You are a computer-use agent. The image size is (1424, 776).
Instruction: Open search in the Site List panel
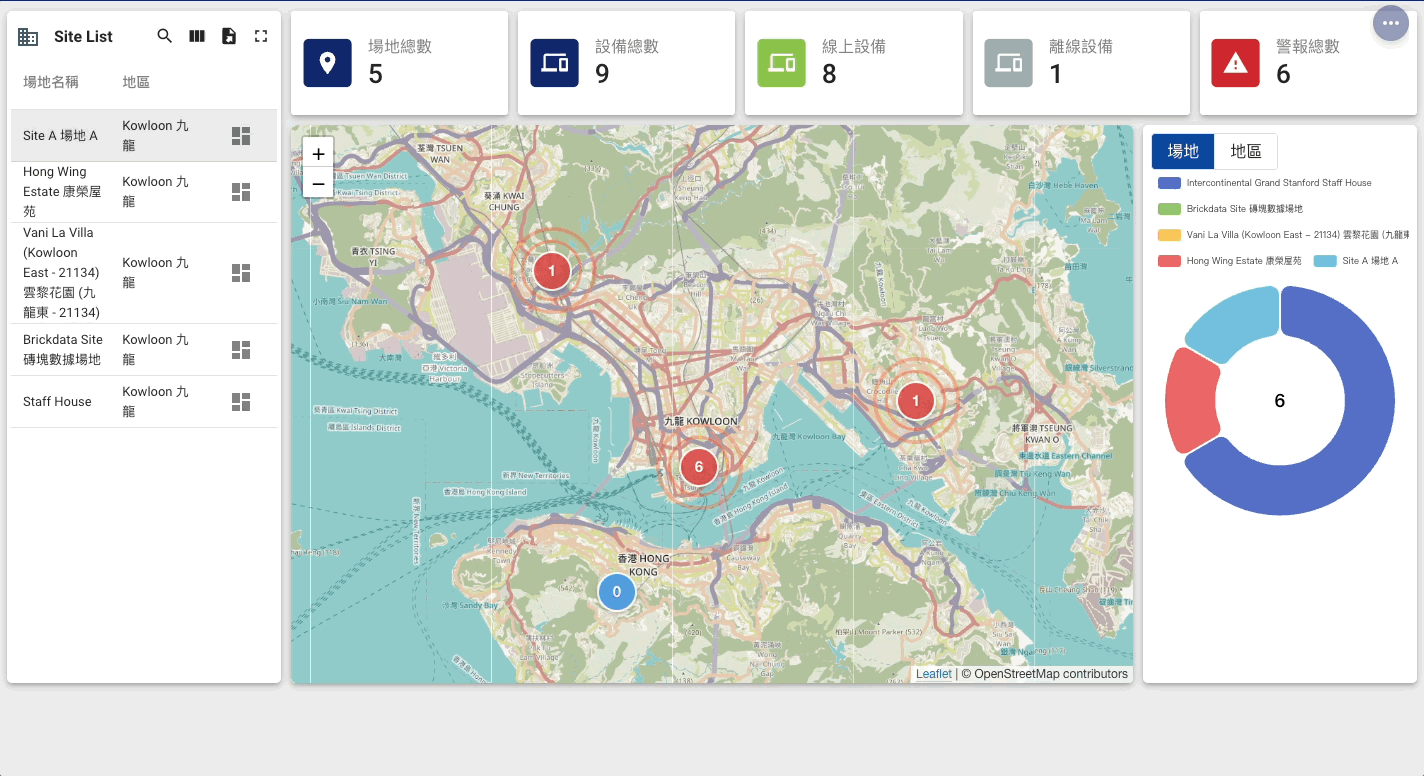tap(164, 35)
